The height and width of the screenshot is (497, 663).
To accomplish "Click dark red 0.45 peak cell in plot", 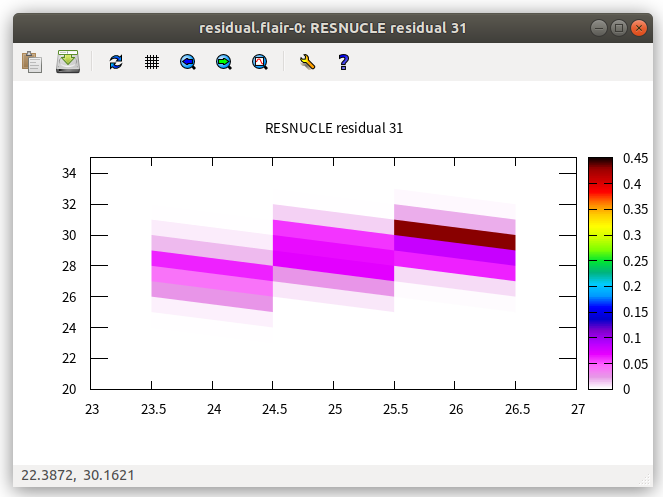I will [x=455, y=235].
